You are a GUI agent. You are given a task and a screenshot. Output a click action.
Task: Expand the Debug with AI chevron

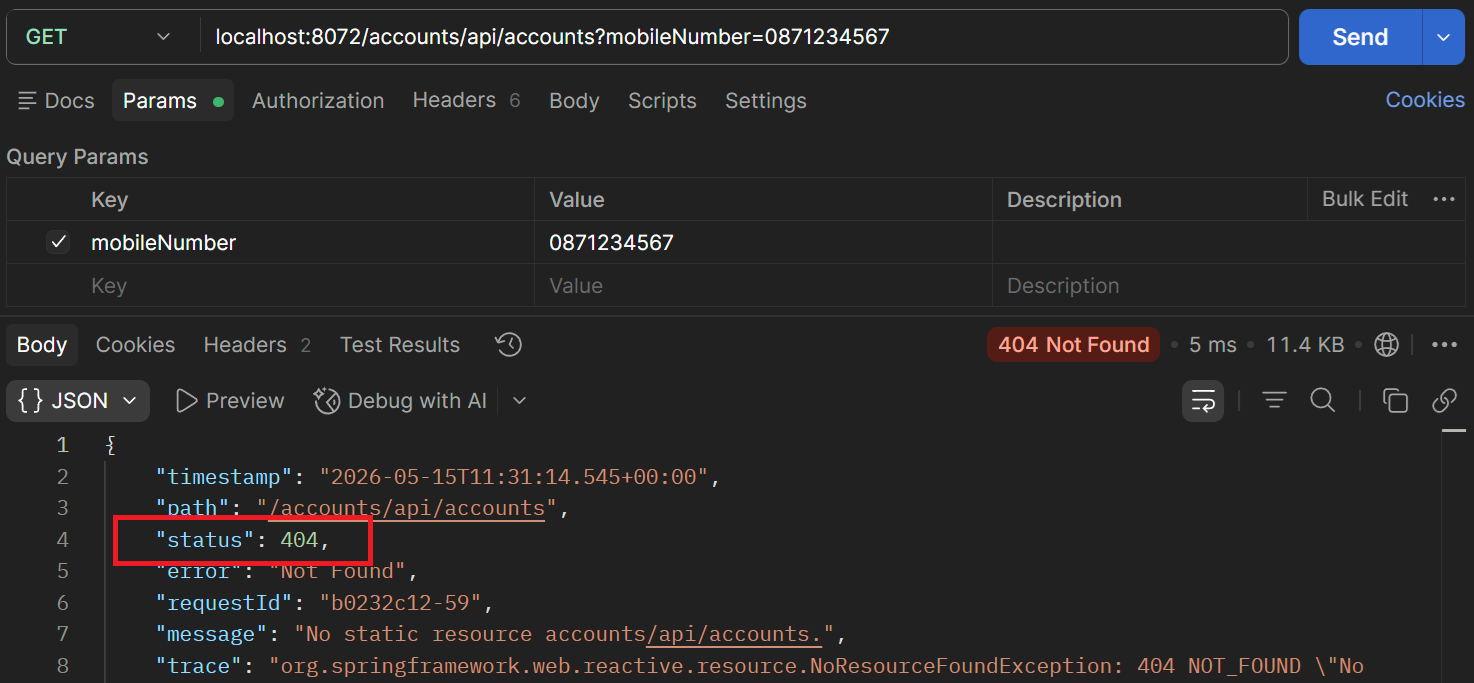(519, 401)
